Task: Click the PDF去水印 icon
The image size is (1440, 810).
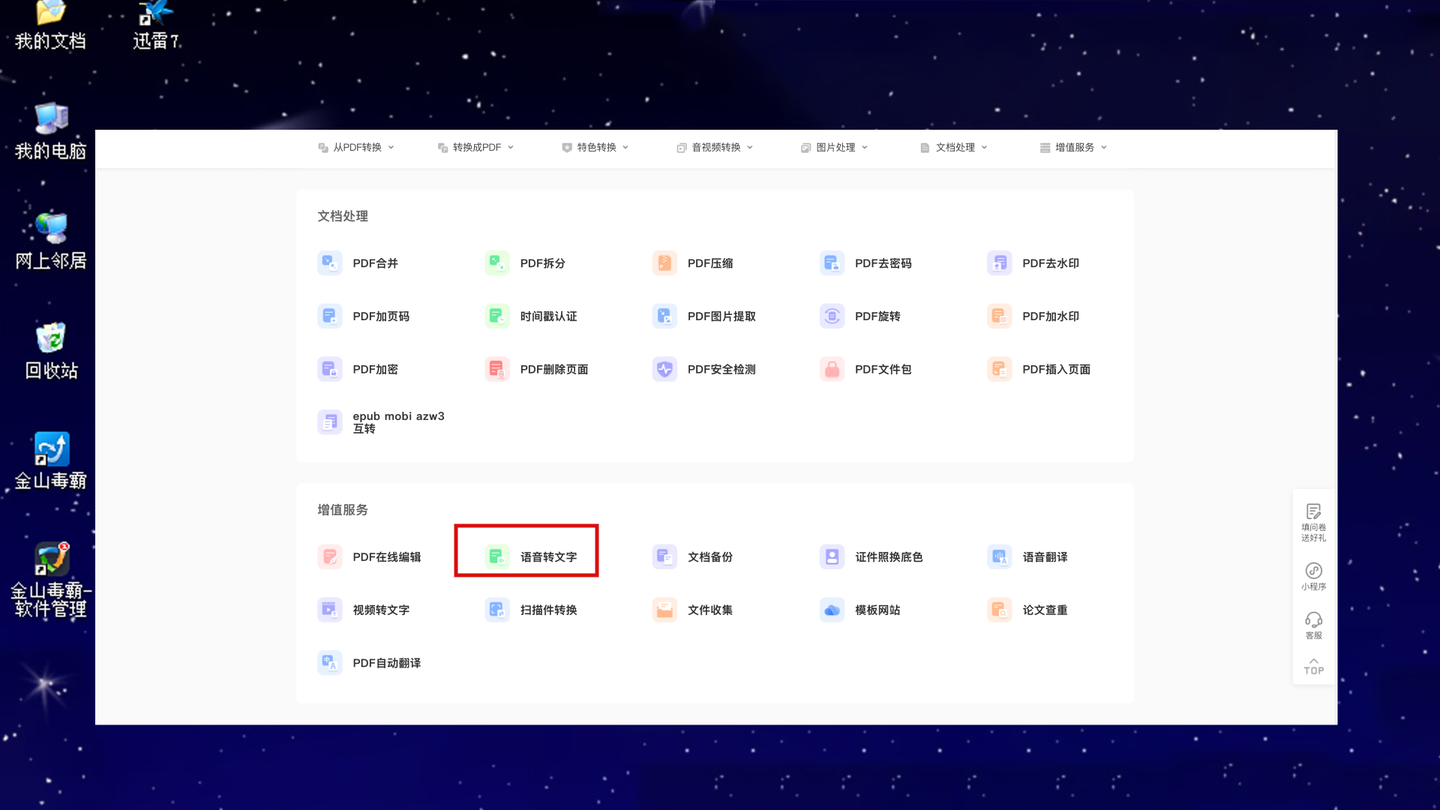Action: pos(1000,263)
